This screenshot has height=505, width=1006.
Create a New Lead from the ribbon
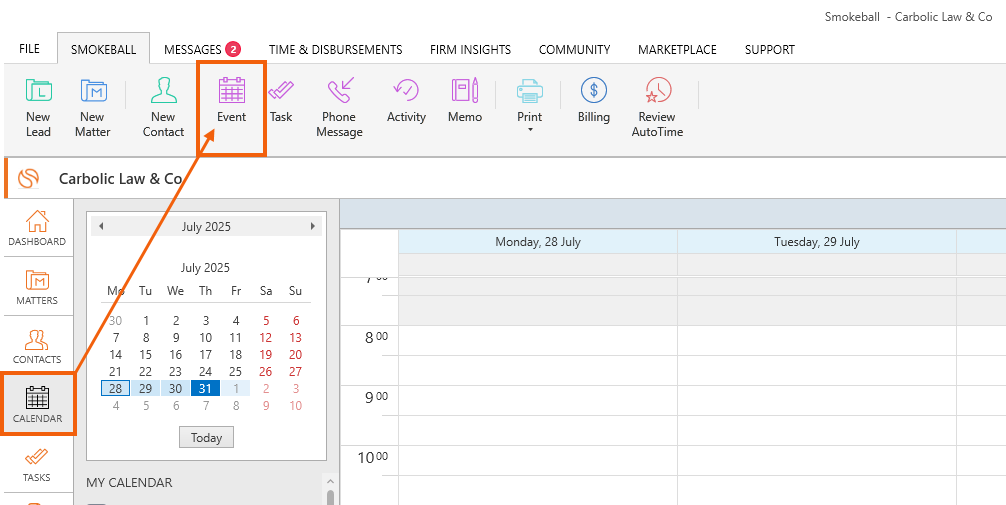pos(38,107)
